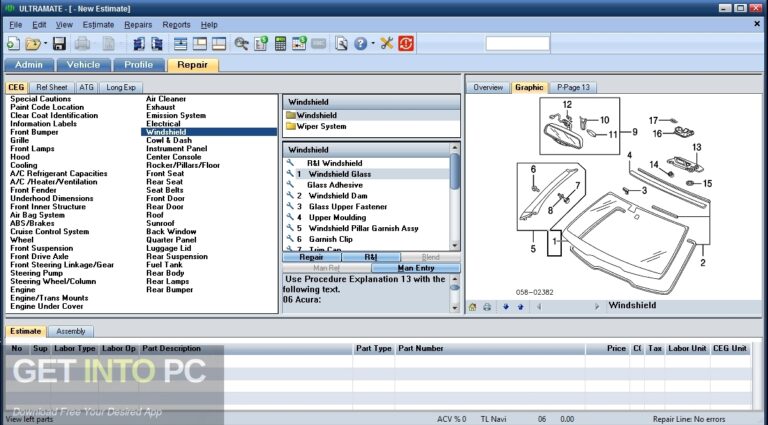768x425 pixels.
Task: Click the R&I operation button
Action: [x=371, y=257]
